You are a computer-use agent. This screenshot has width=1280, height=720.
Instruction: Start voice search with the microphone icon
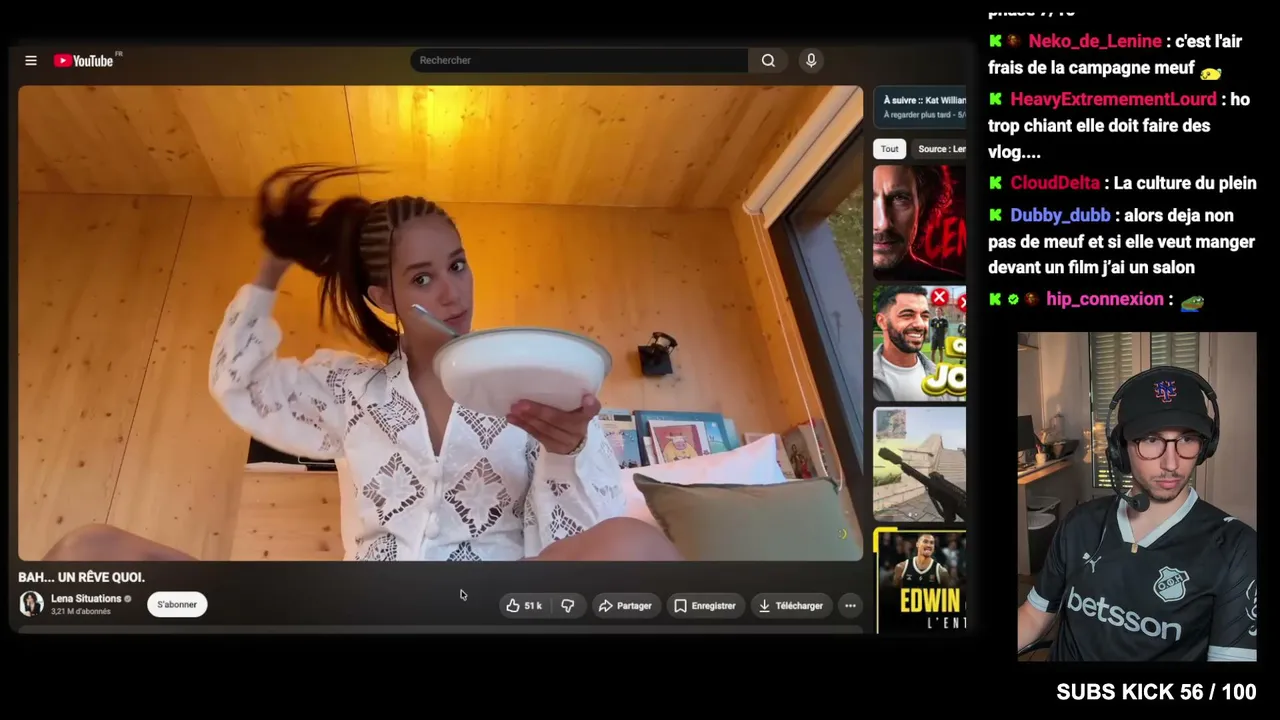pos(811,60)
